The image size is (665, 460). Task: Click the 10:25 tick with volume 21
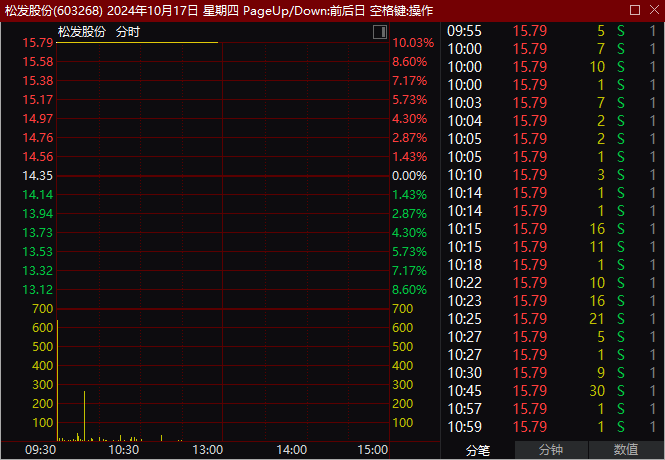tap(552, 318)
